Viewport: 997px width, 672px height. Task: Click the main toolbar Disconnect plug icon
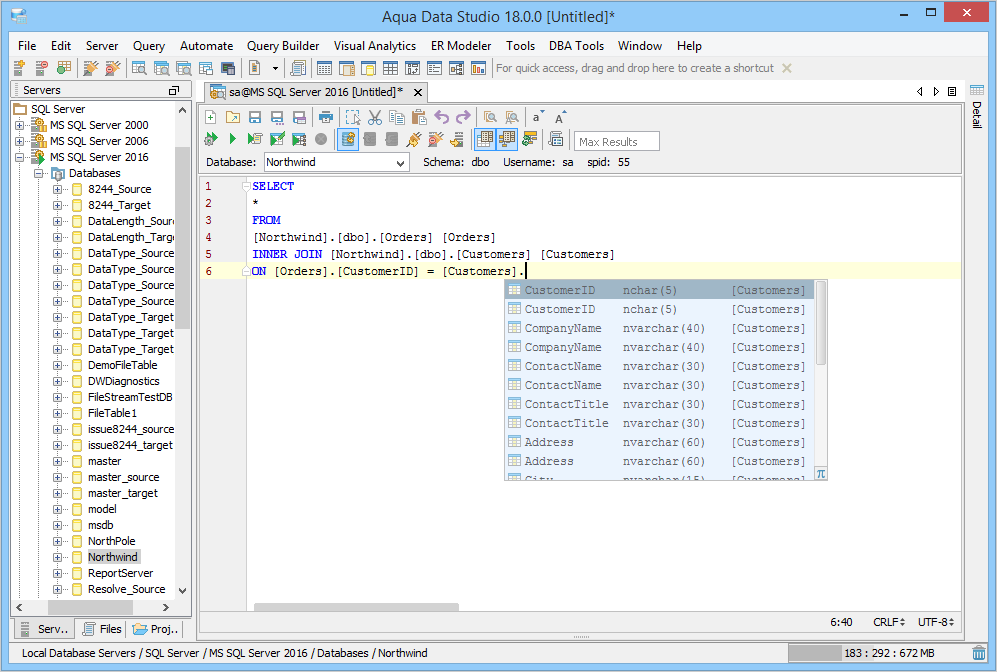click(113, 67)
